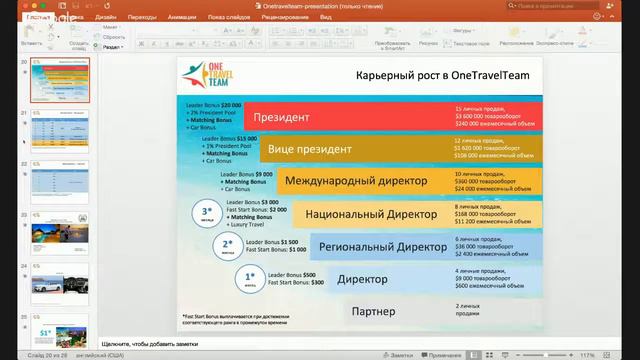The height and width of the screenshot is (360, 640).
Task: Insert a Текстовое поле text box
Action: pyautogui.click(x=467, y=43)
